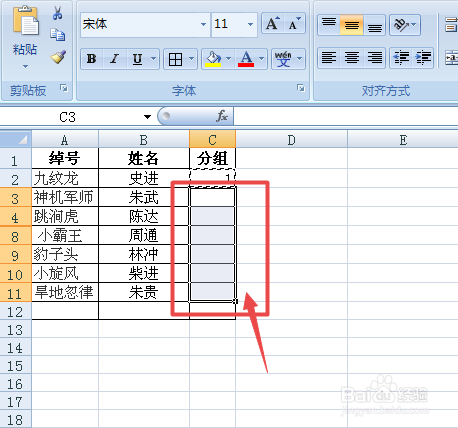This screenshot has width=458, height=428.
Task: Select row 15 header
Action: (16, 366)
